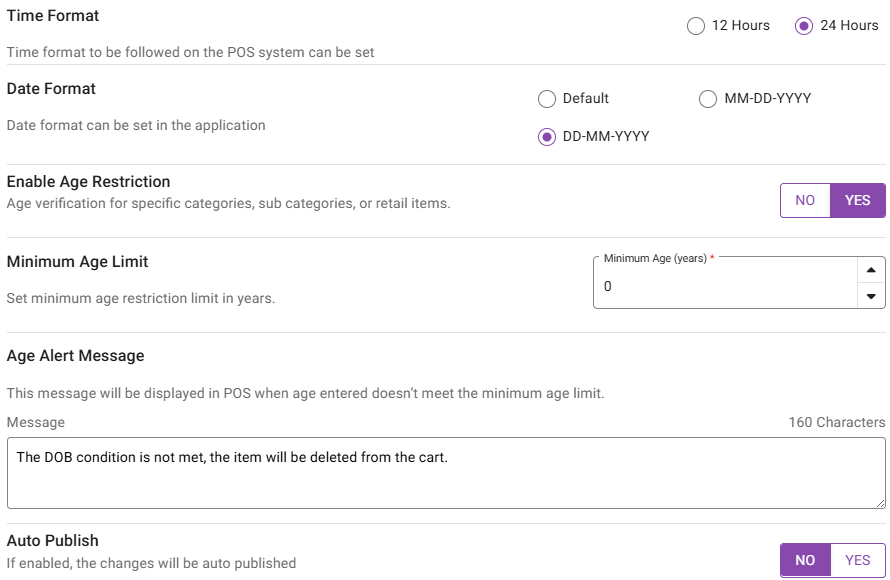The height and width of the screenshot is (580, 890).
Task: Set Auto Publish to NO
Action: point(805,560)
